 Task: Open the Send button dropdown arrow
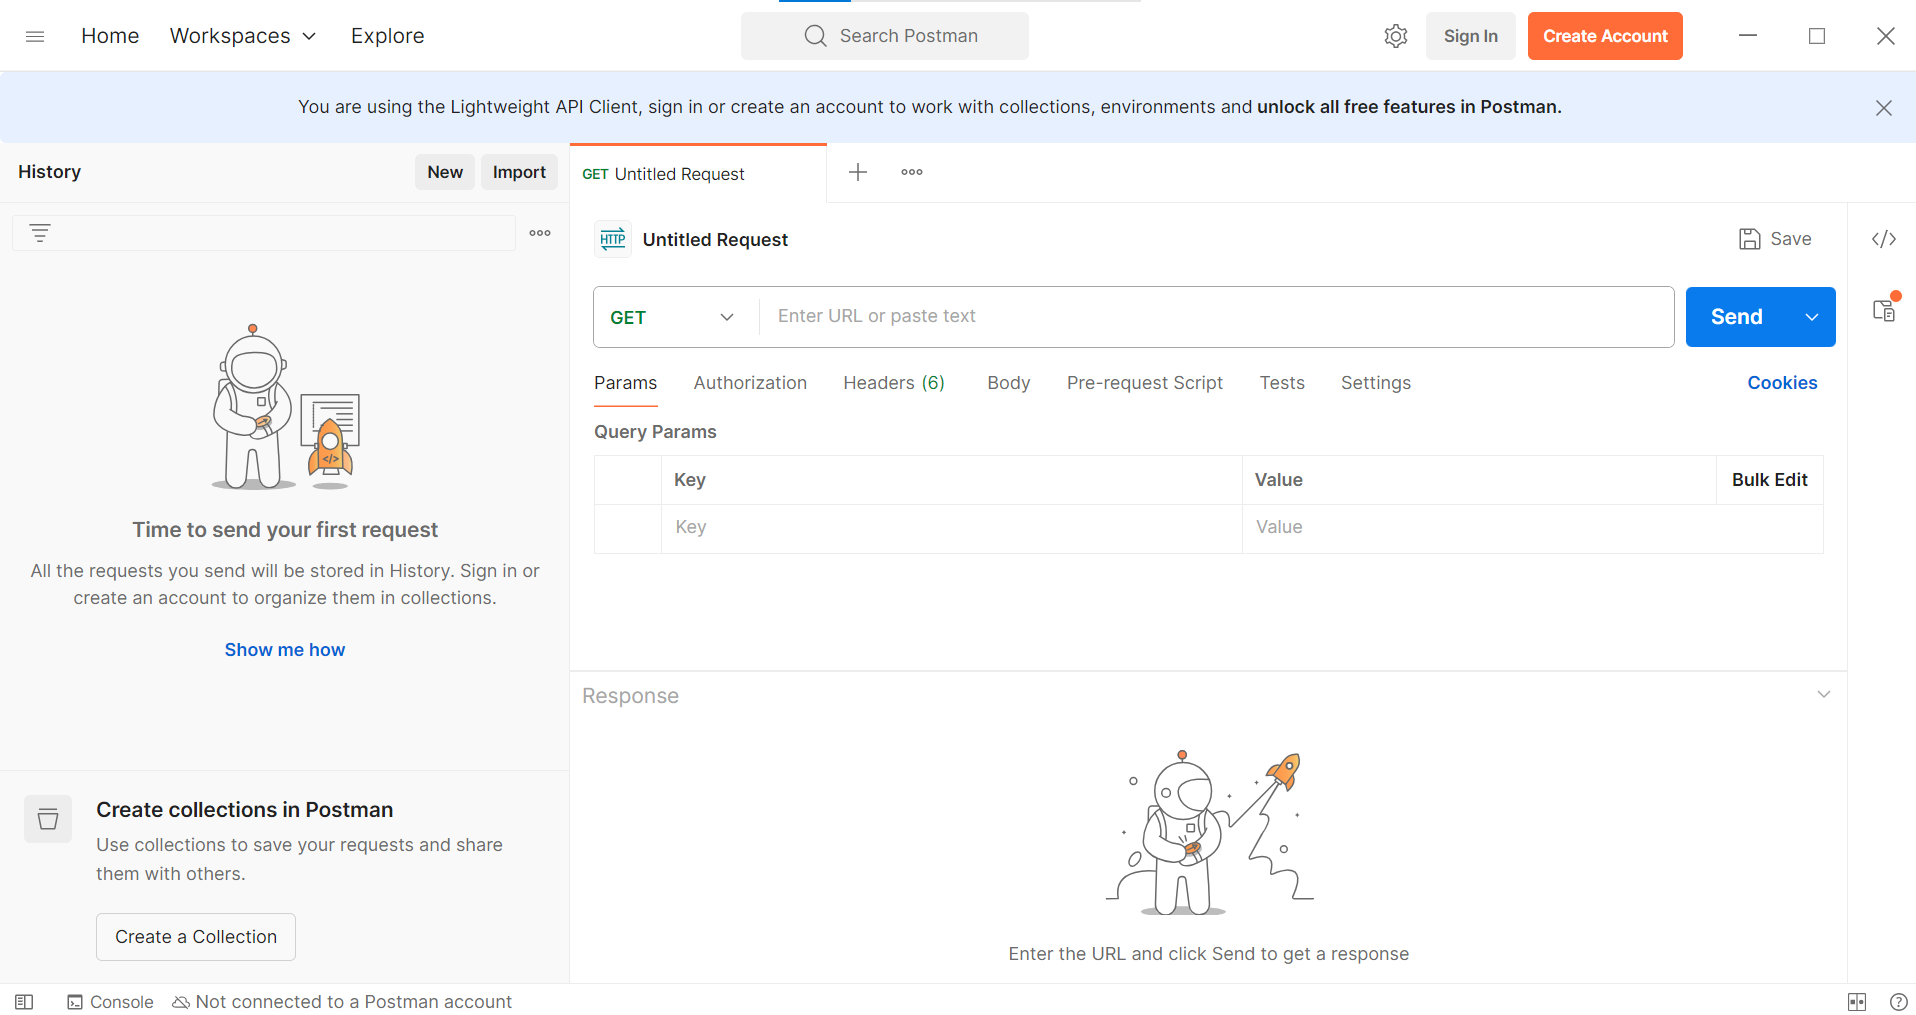(1812, 317)
